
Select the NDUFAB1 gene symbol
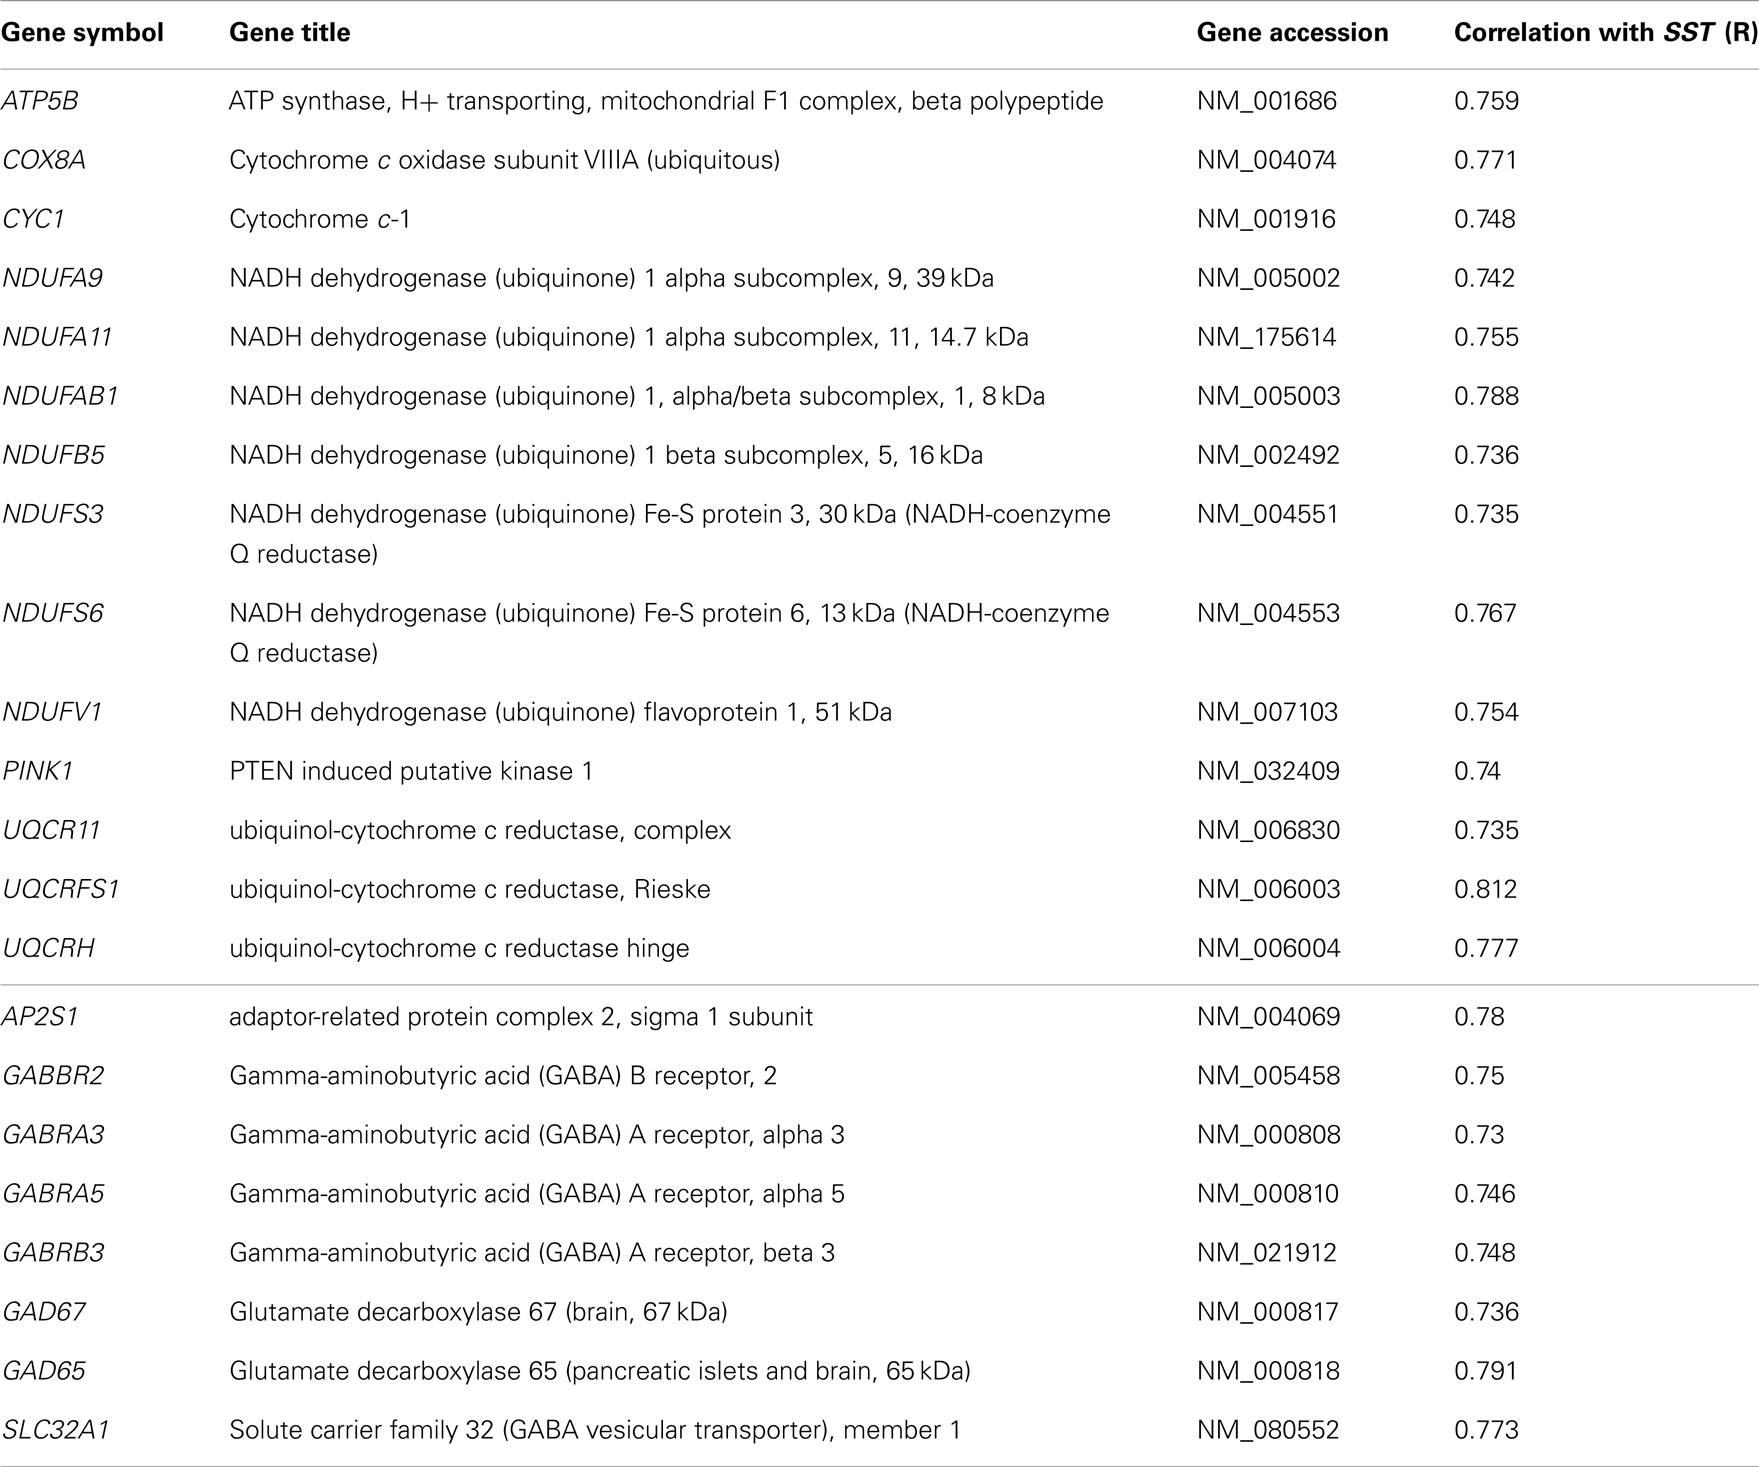[60, 396]
